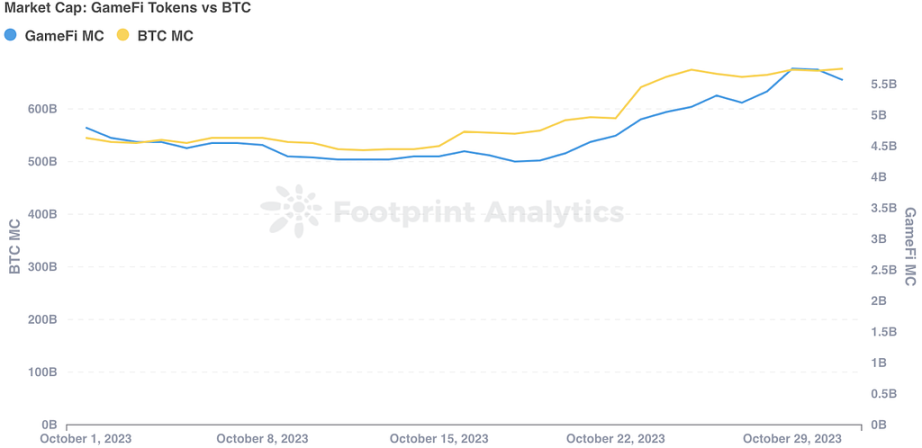Select the October 8, 2023 x-axis label
The width and height of the screenshot is (922, 448).
coord(262,438)
